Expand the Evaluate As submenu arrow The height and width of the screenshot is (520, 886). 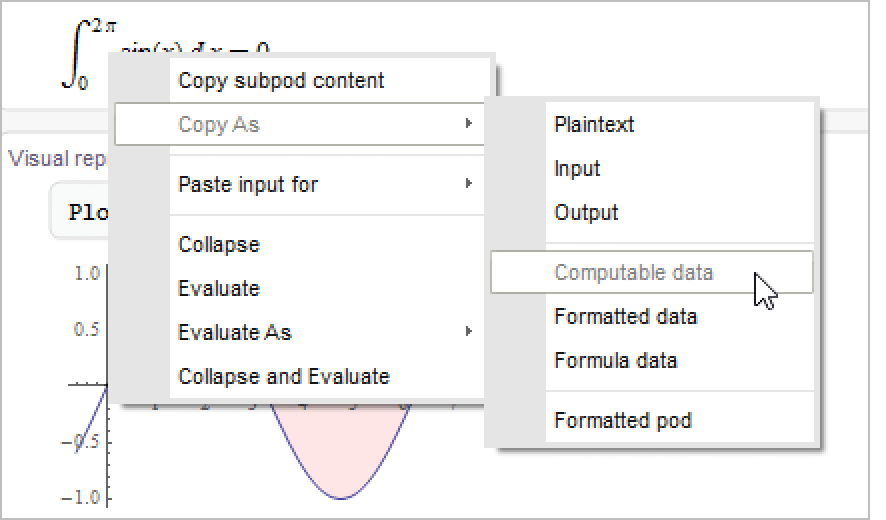coord(468,333)
